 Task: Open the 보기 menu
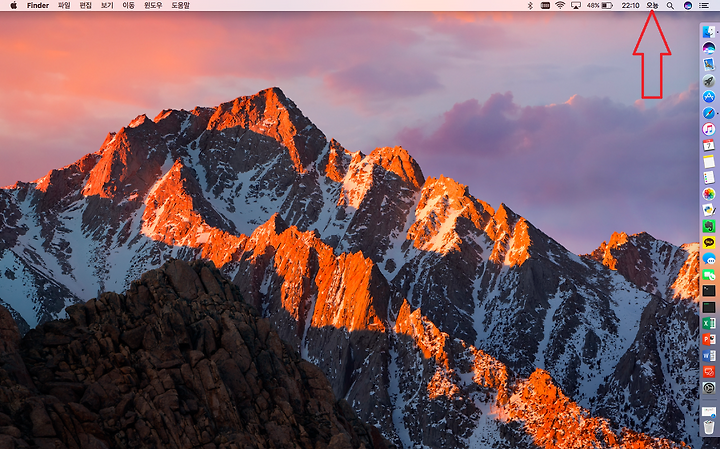[107, 6]
